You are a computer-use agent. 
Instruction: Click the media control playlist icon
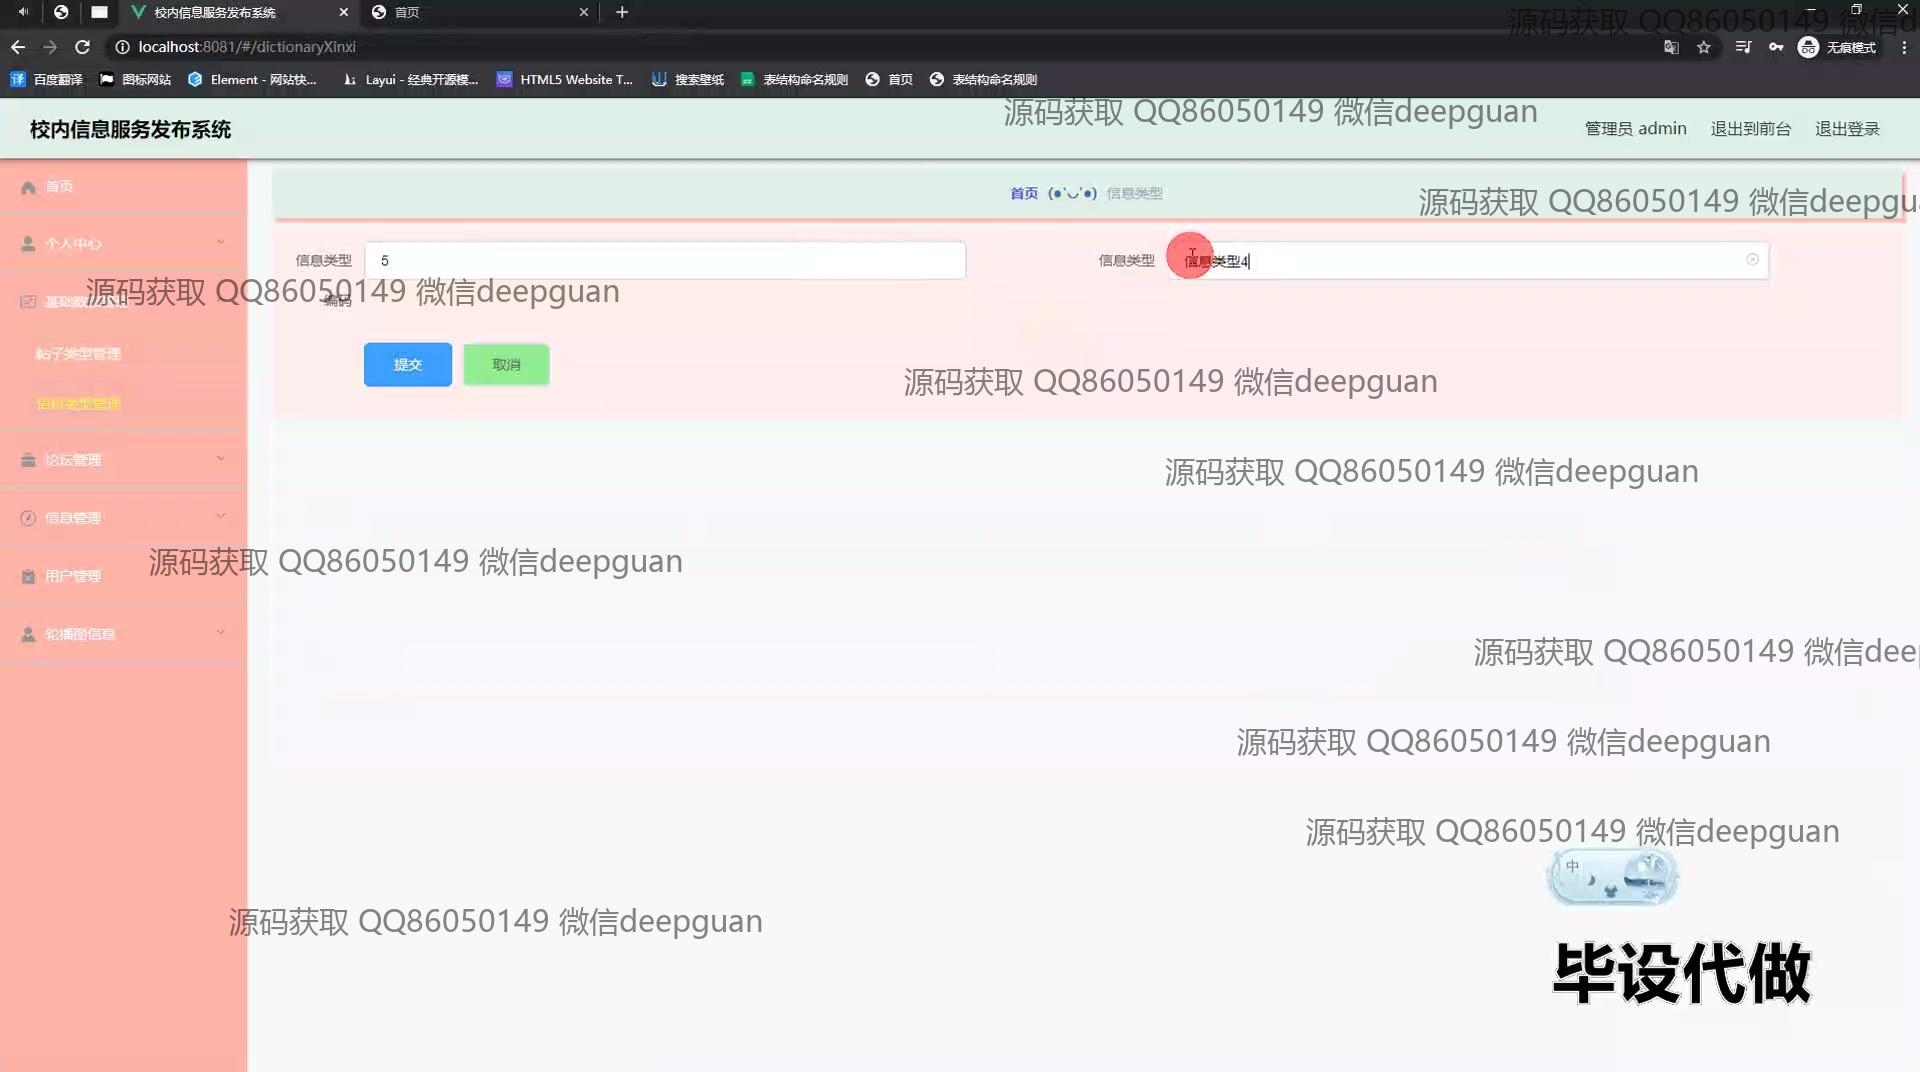1743,47
